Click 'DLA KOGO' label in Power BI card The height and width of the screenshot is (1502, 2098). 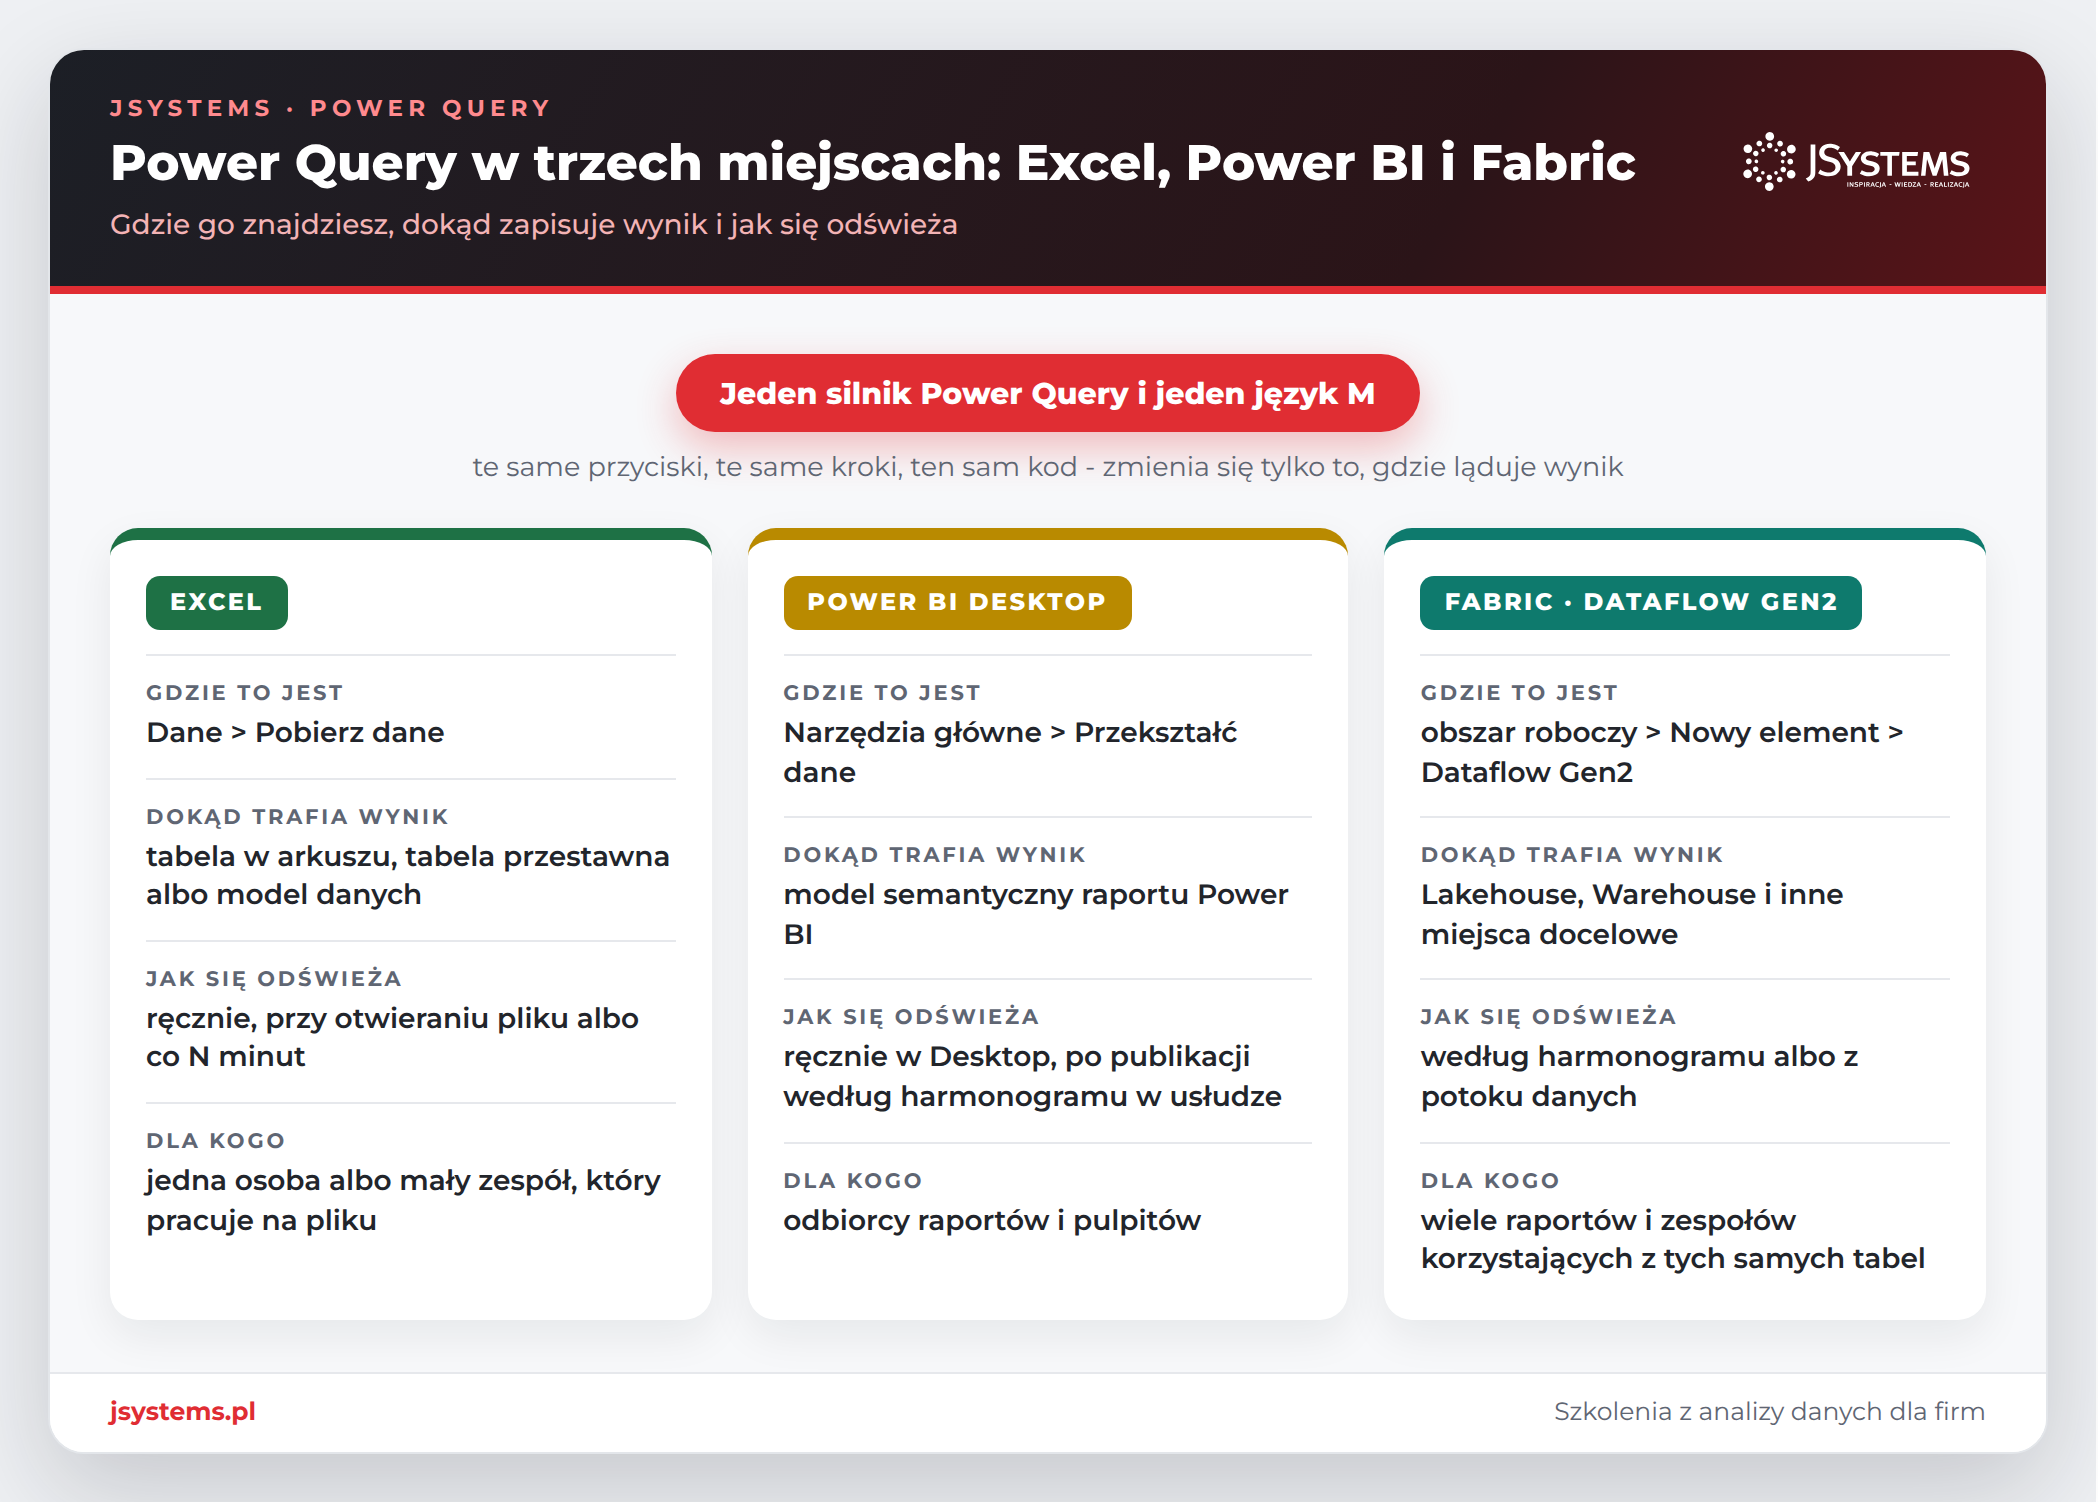point(853,1181)
